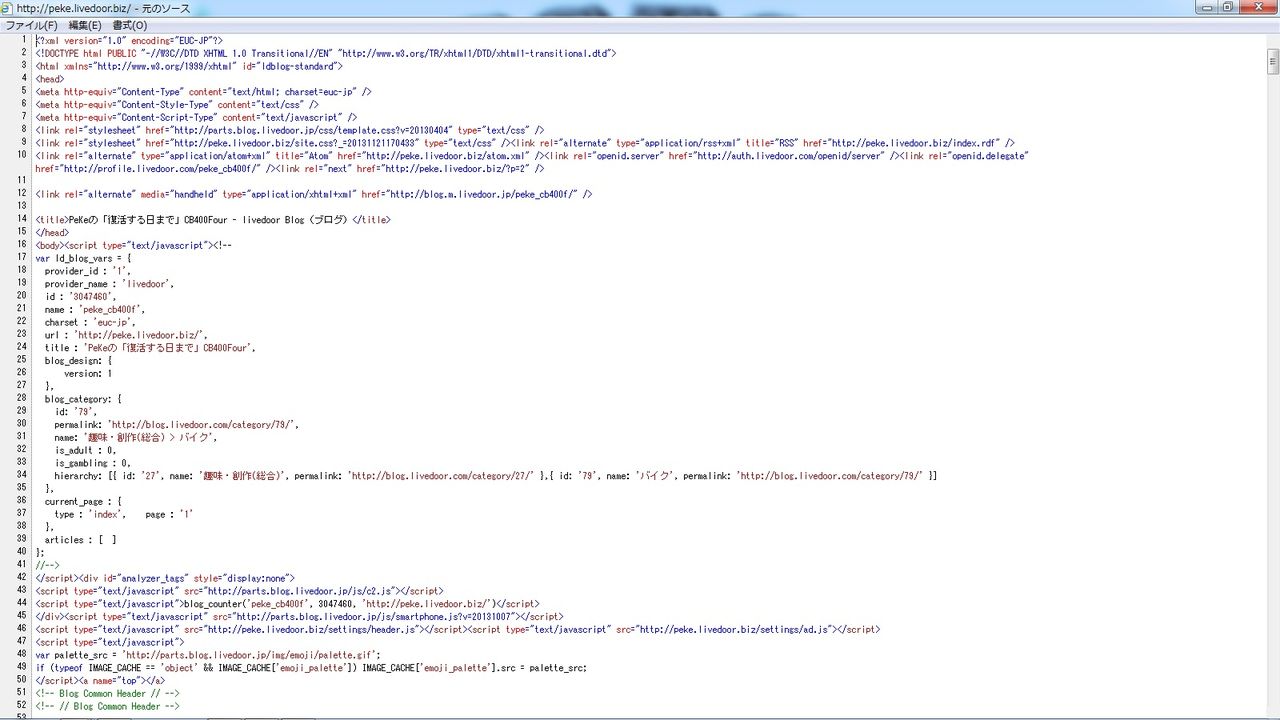
Task: Close the source viewer window
Action: [x=1258, y=7]
